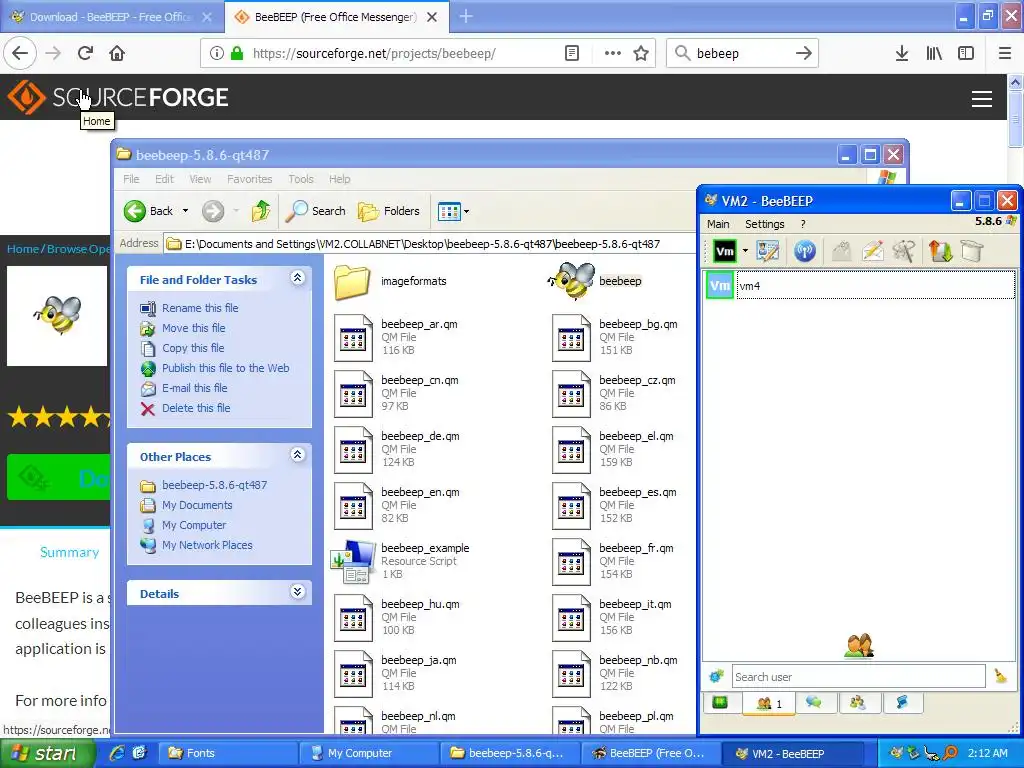Image resolution: width=1024 pixels, height=768 pixels.
Task: Switch to the users tab showing 1
Action: (769, 703)
